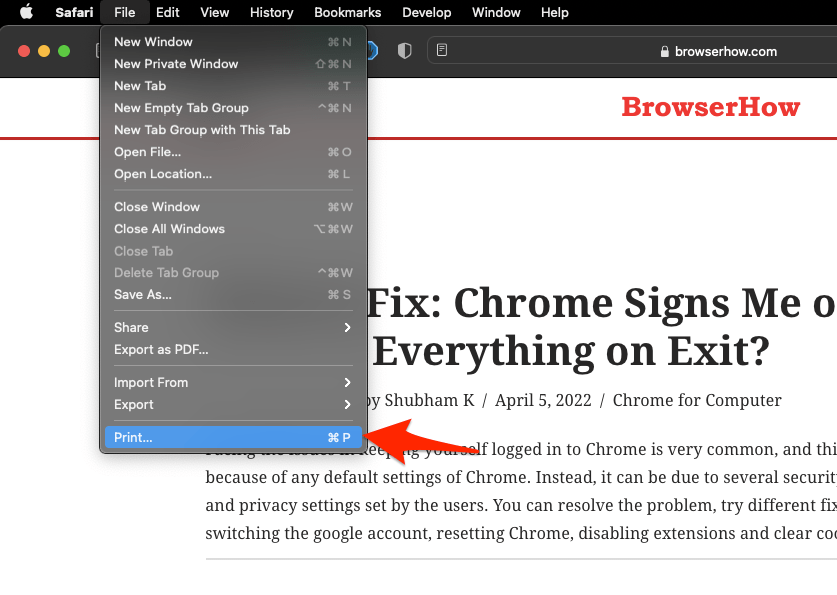Click the yellow minimize window button

[44, 51]
